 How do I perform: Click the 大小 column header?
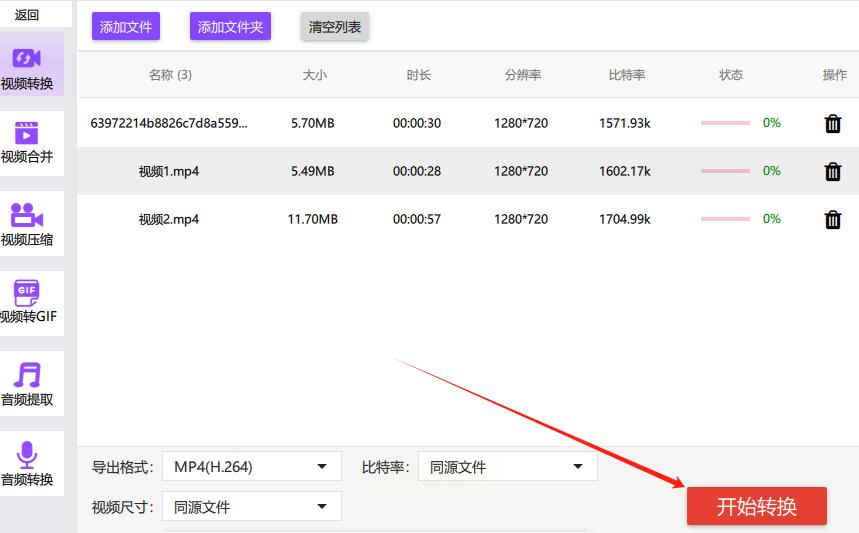click(314, 75)
